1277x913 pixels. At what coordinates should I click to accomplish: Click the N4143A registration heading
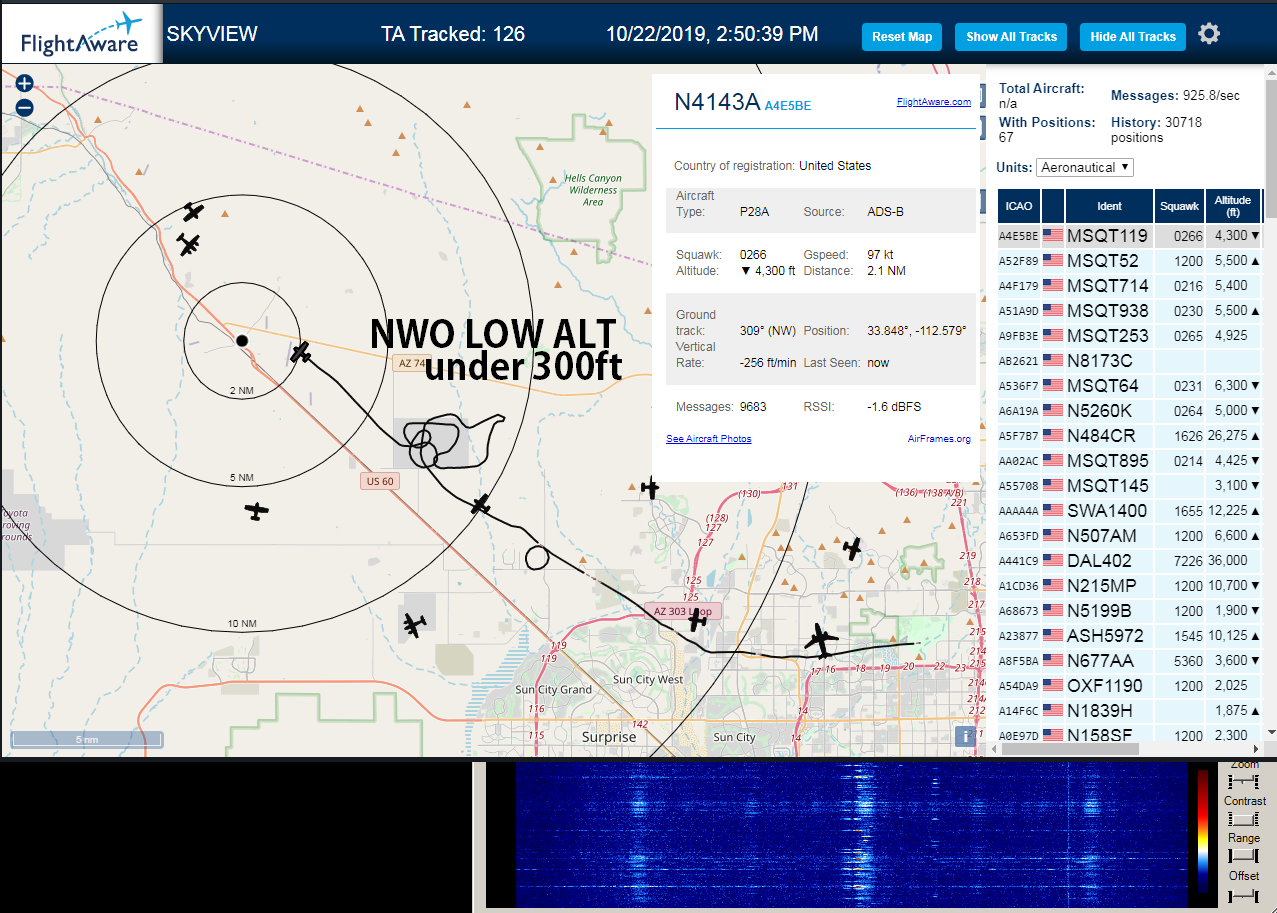pyautogui.click(x=717, y=102)
